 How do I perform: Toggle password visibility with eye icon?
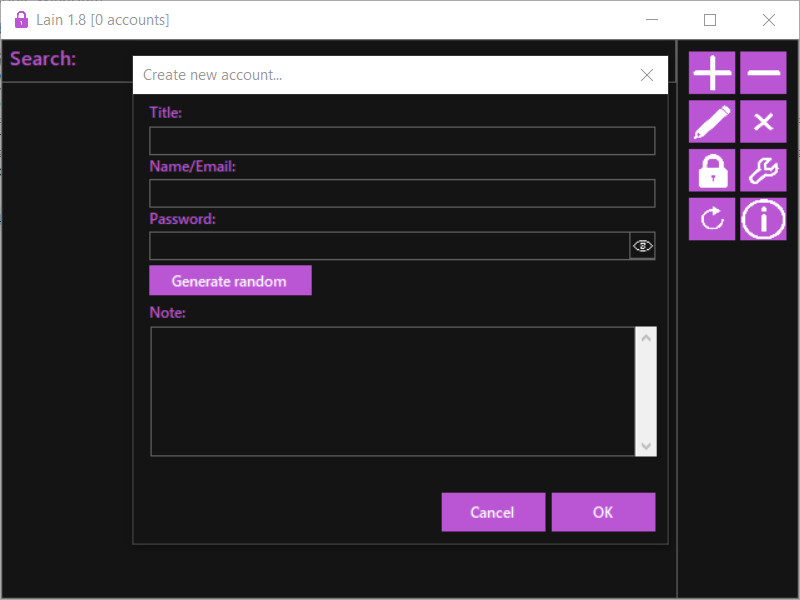tap(642, 246)
